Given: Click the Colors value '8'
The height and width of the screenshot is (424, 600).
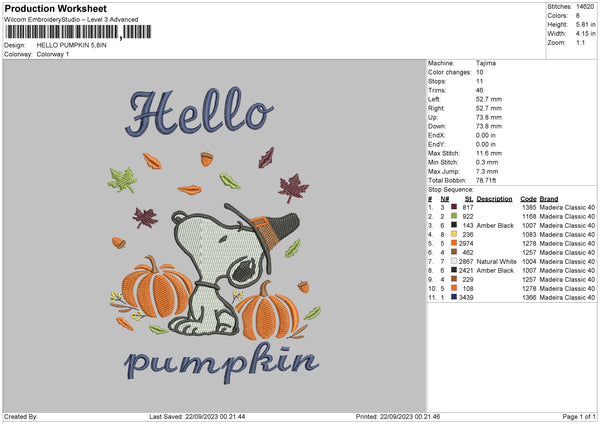Looking at the screenshot, I should [x=578, y=16].
